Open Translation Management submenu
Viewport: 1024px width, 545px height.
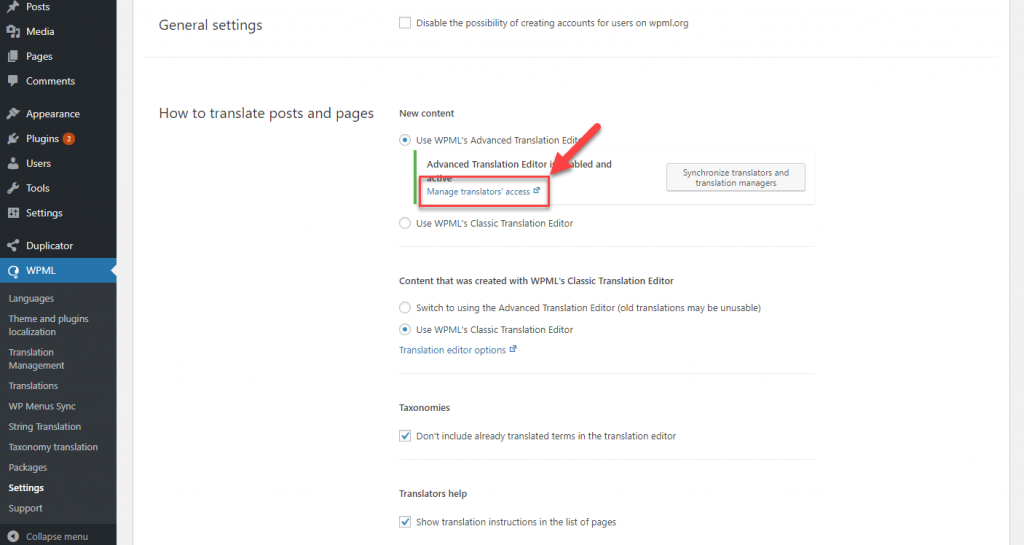click(37, 358)
